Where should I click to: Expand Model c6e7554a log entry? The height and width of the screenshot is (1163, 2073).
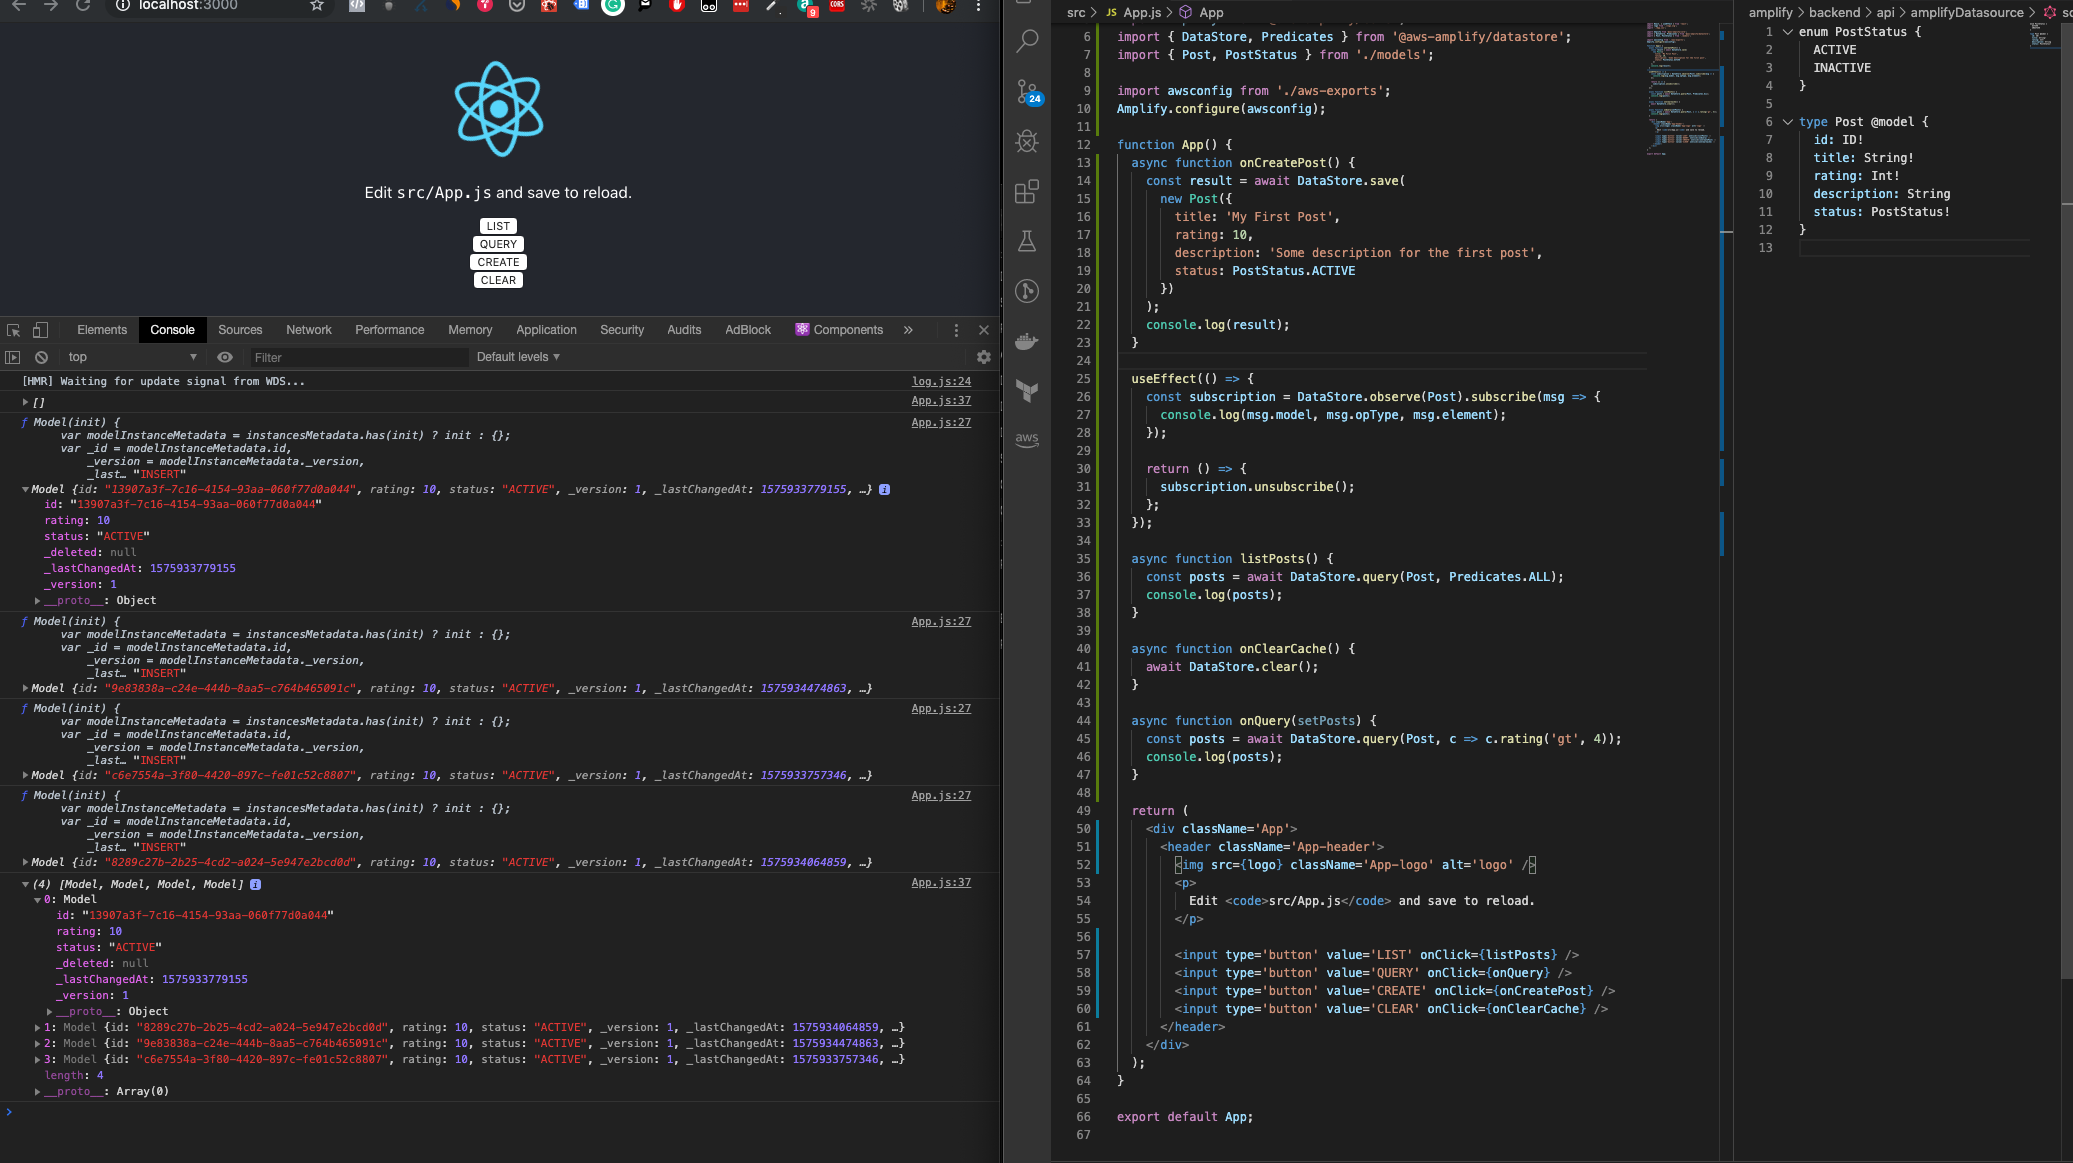point(26,775)
